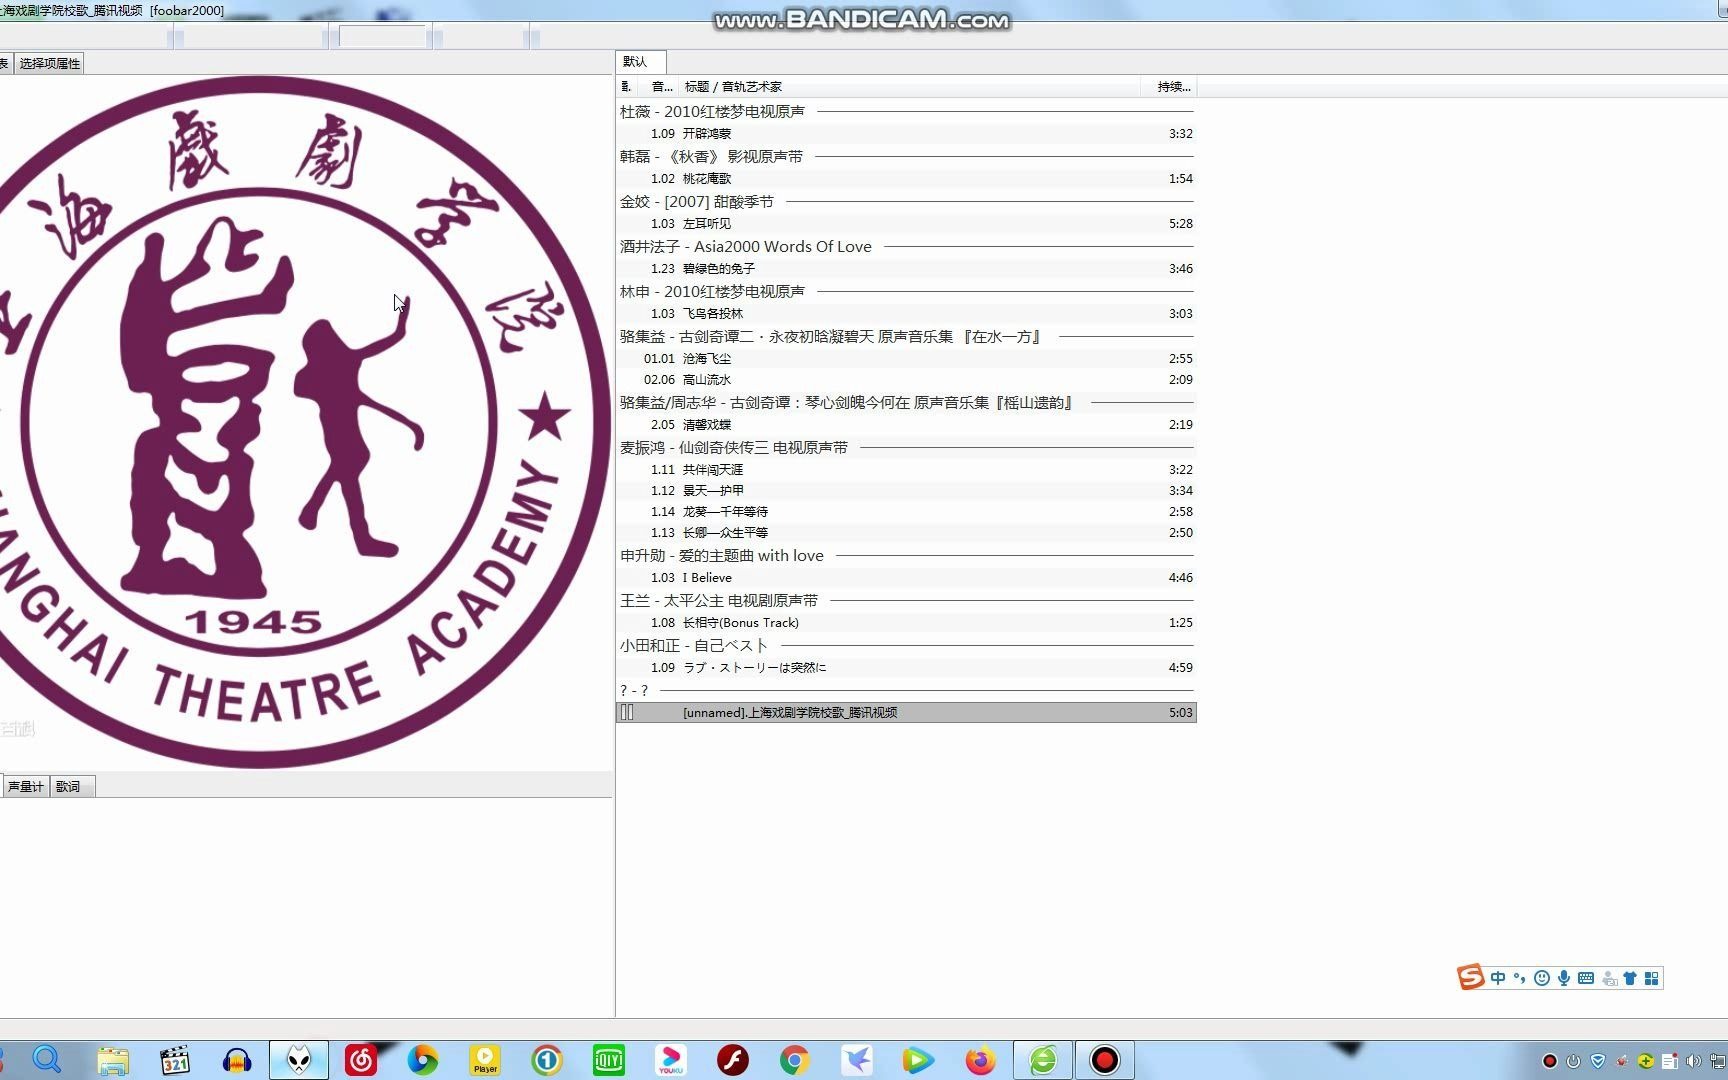The height and width of the screenshot is (1080, 1728).
Task: Toggle Sogou punctuation mode button
Action: click(1519, 977)
